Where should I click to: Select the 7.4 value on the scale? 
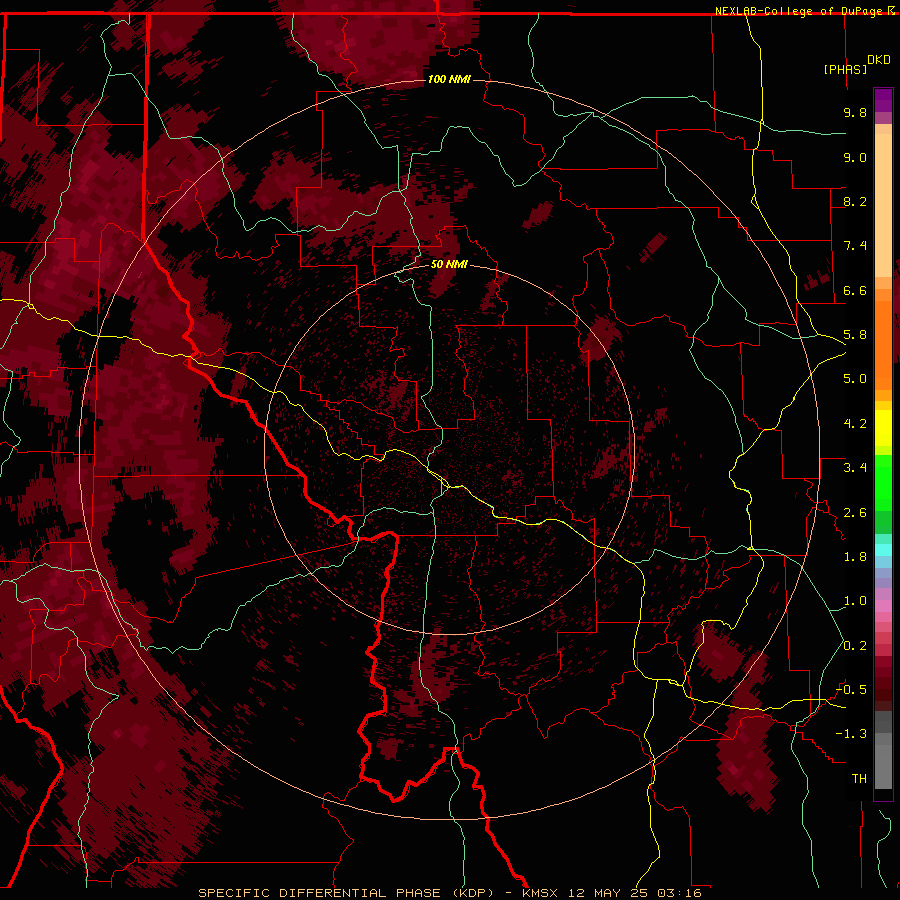click(x=855, y=246)
